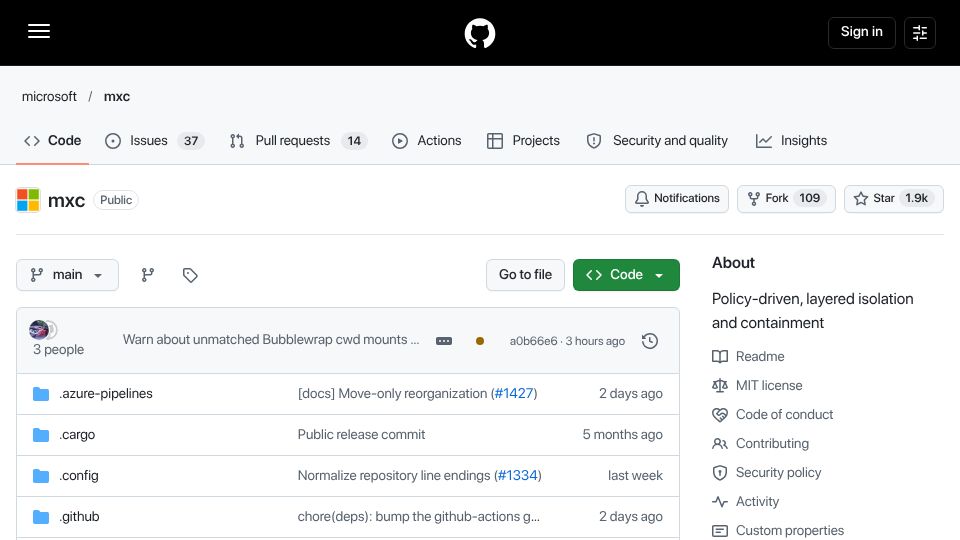
Task: Click the 'last week' timestamp
Action: click(x=635, y=476)
